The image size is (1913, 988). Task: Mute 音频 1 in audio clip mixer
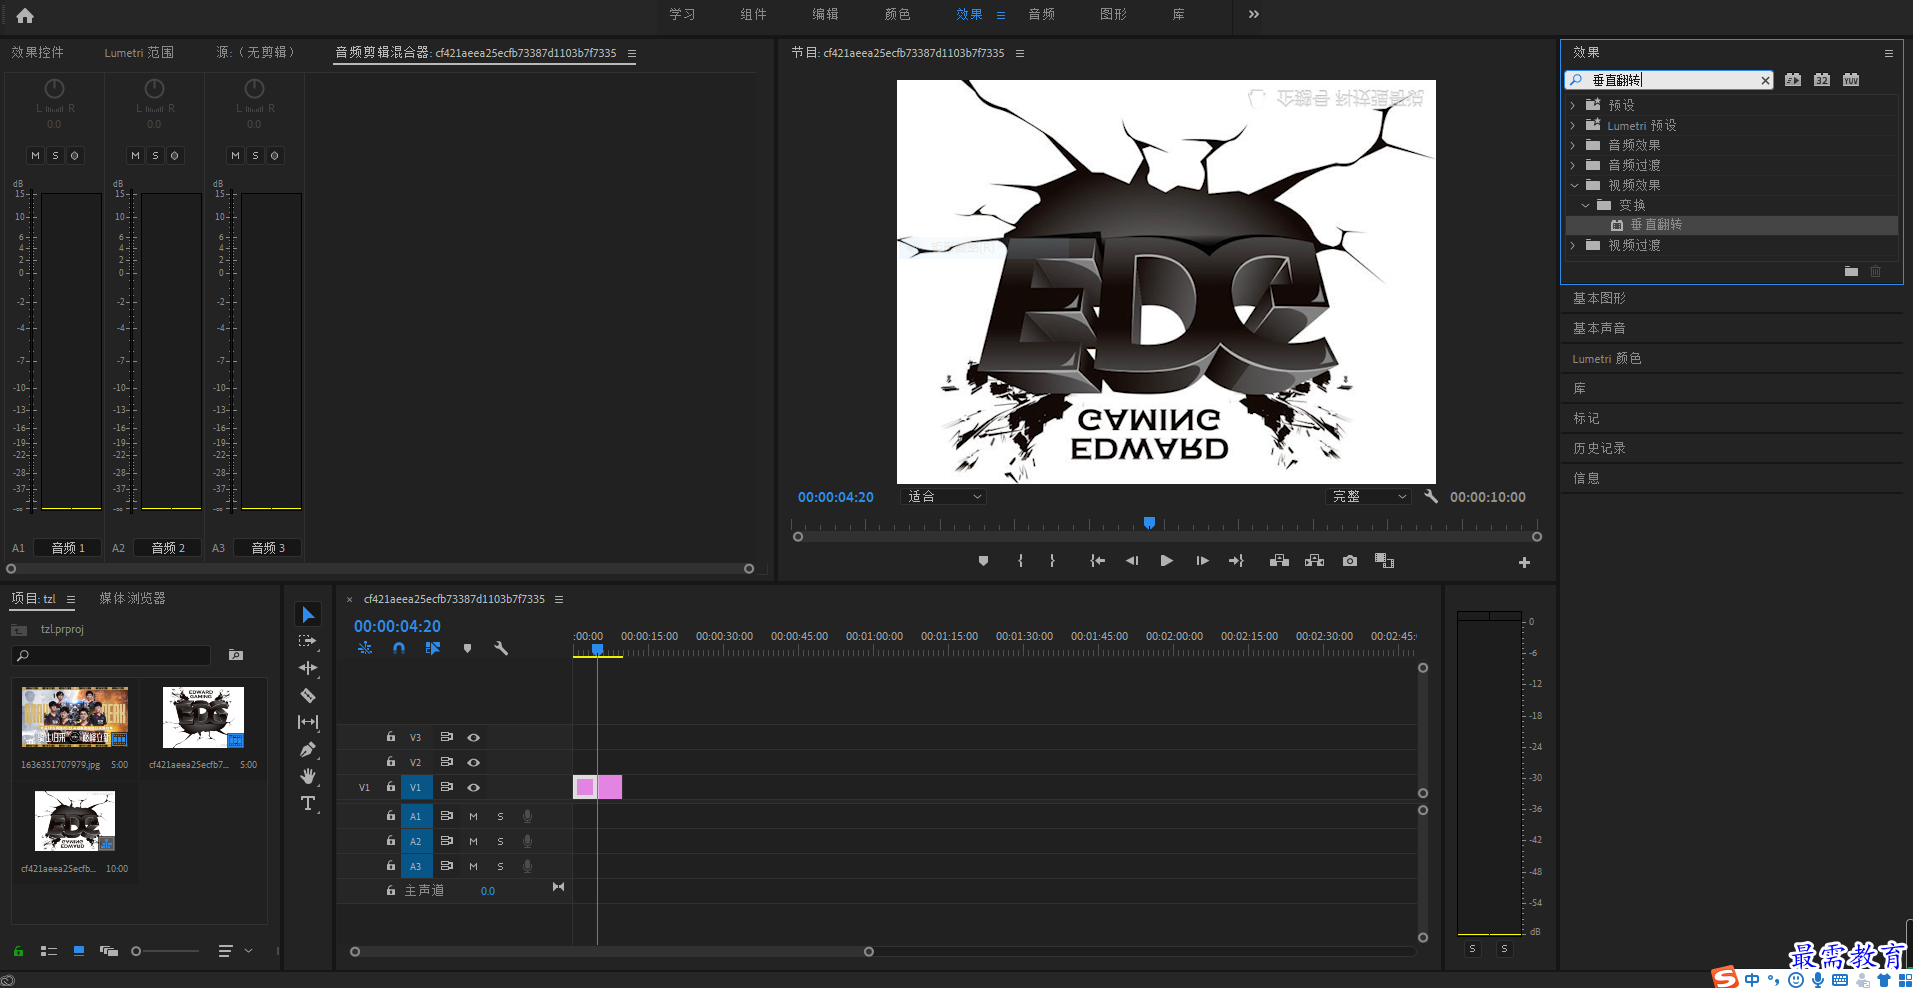35,155
